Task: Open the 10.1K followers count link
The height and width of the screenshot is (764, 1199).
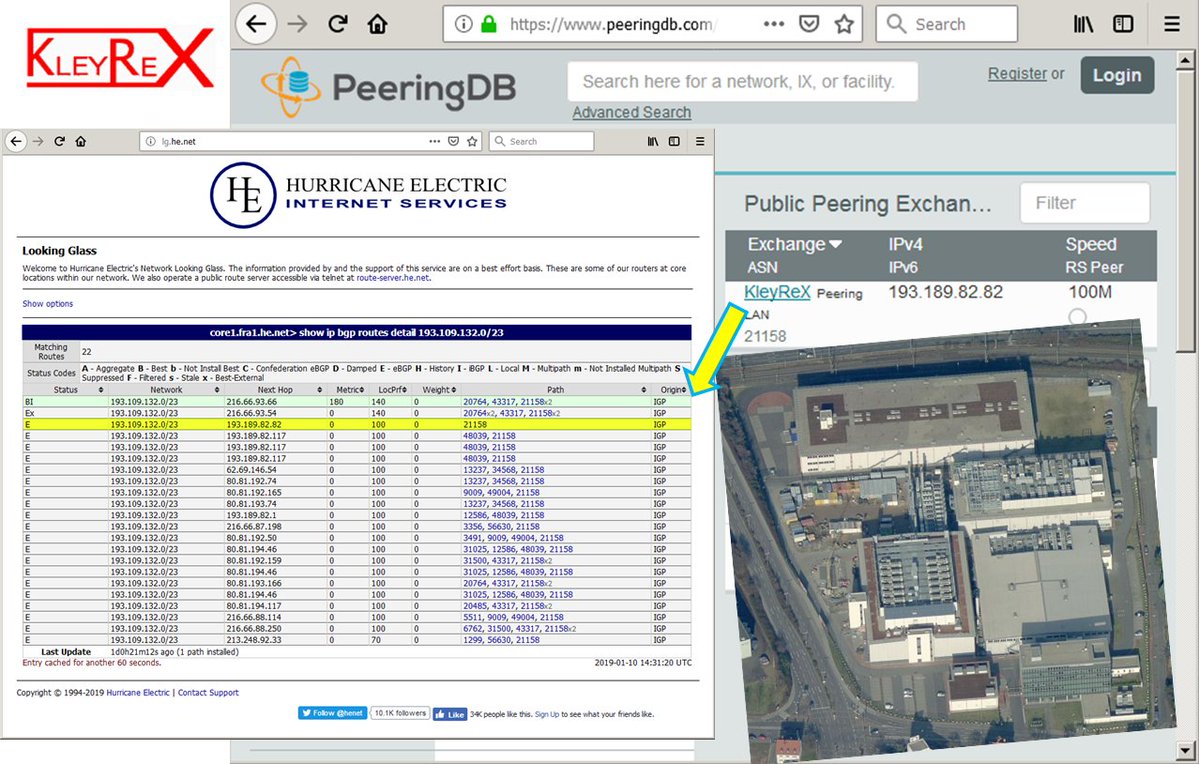Action: tap(400, 713)
